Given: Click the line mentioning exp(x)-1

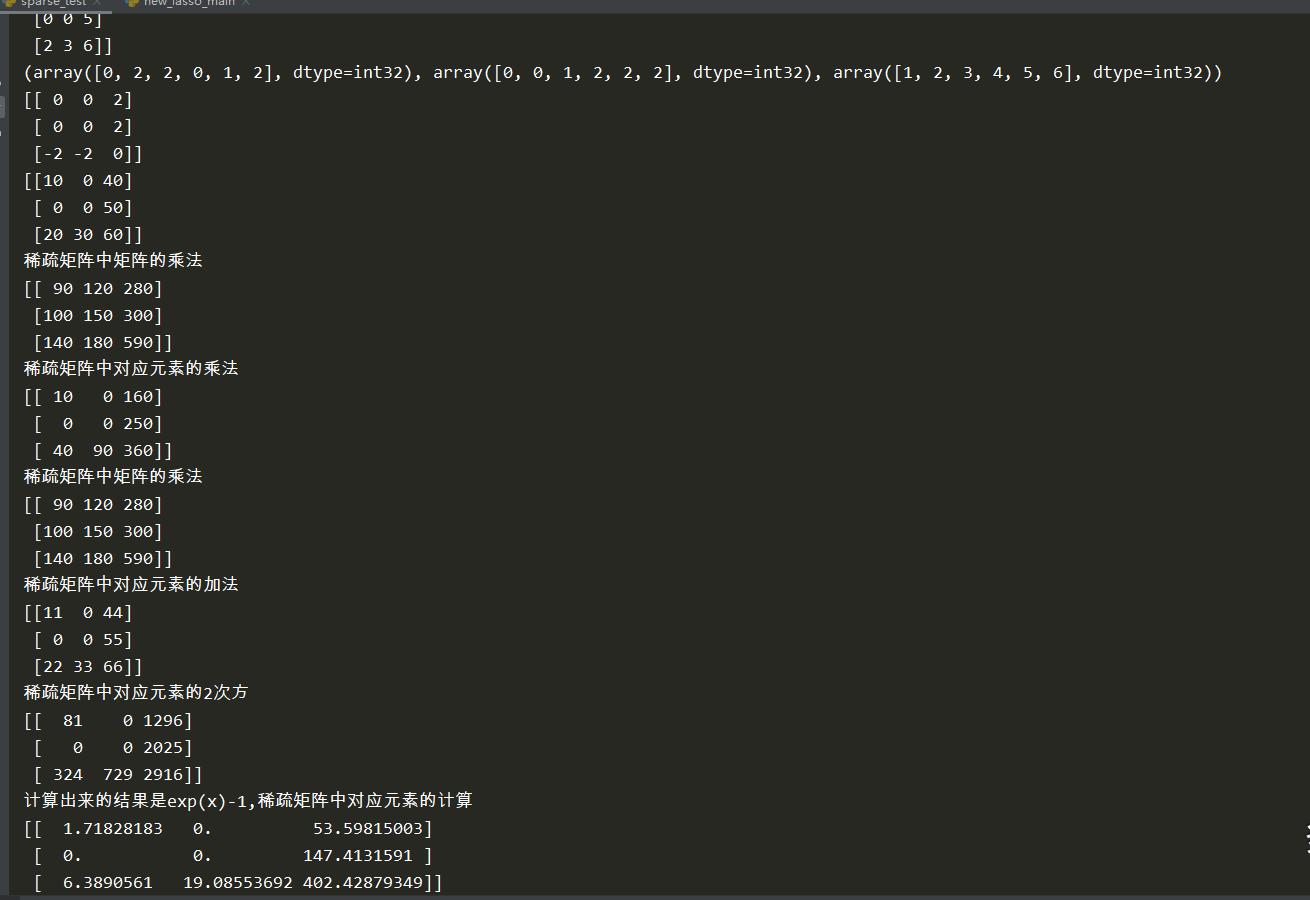Looking at the screenshot, I should click(248, 800).
